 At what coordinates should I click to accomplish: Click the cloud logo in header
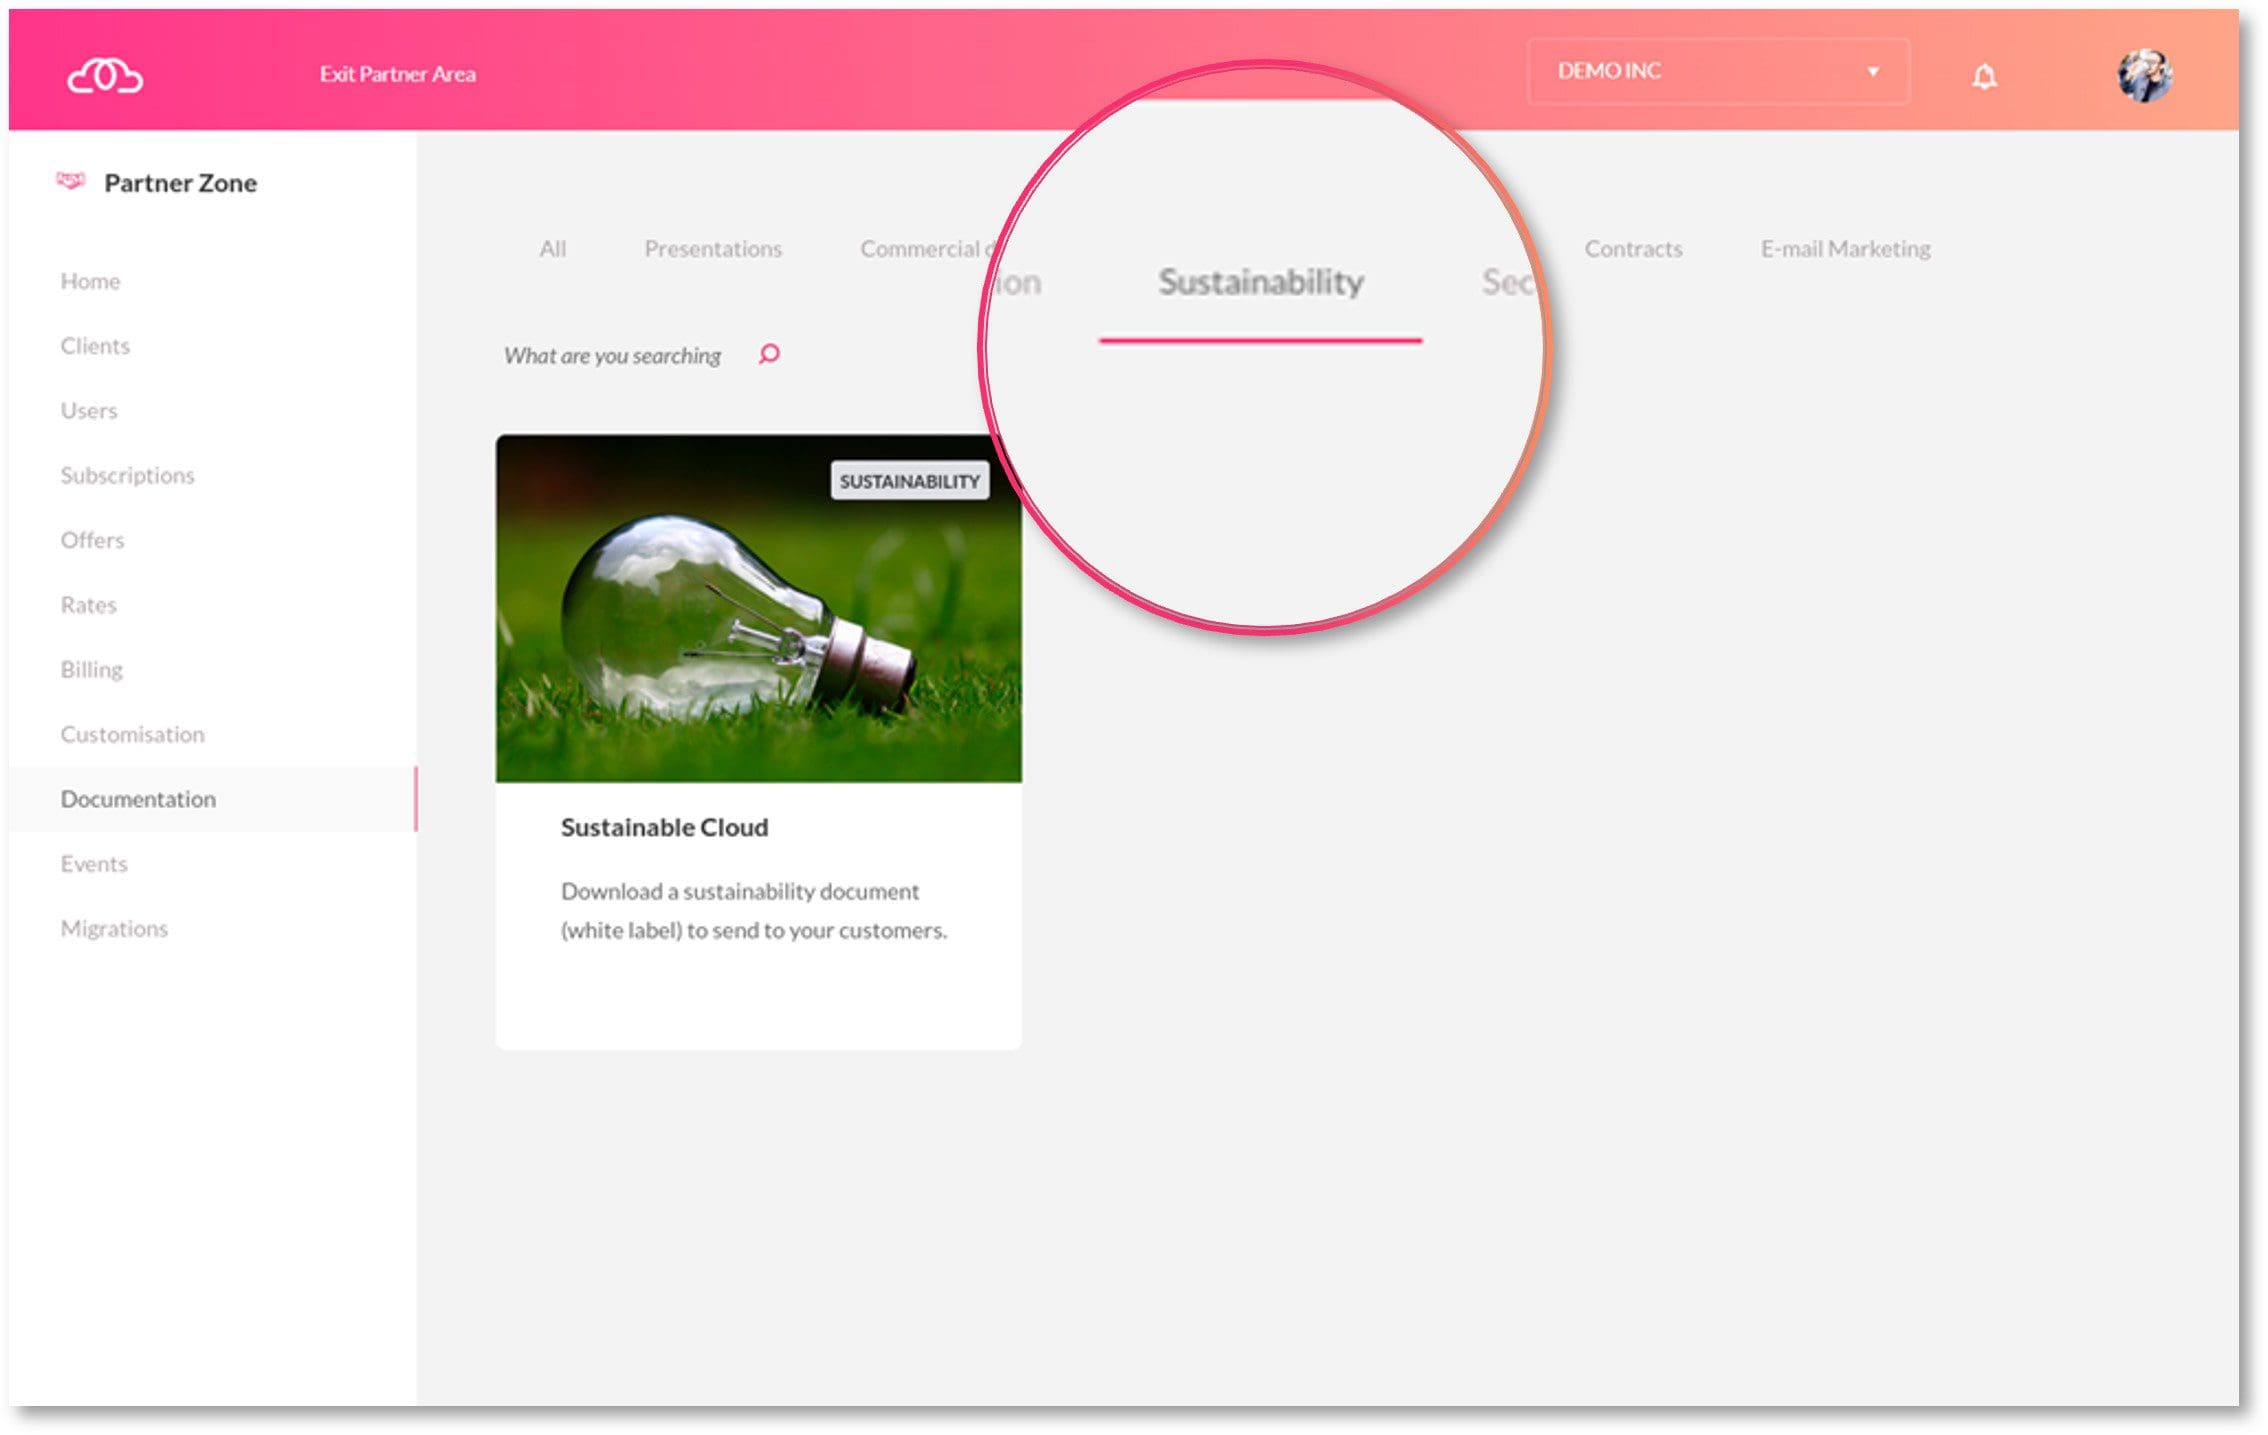[105, 76]
